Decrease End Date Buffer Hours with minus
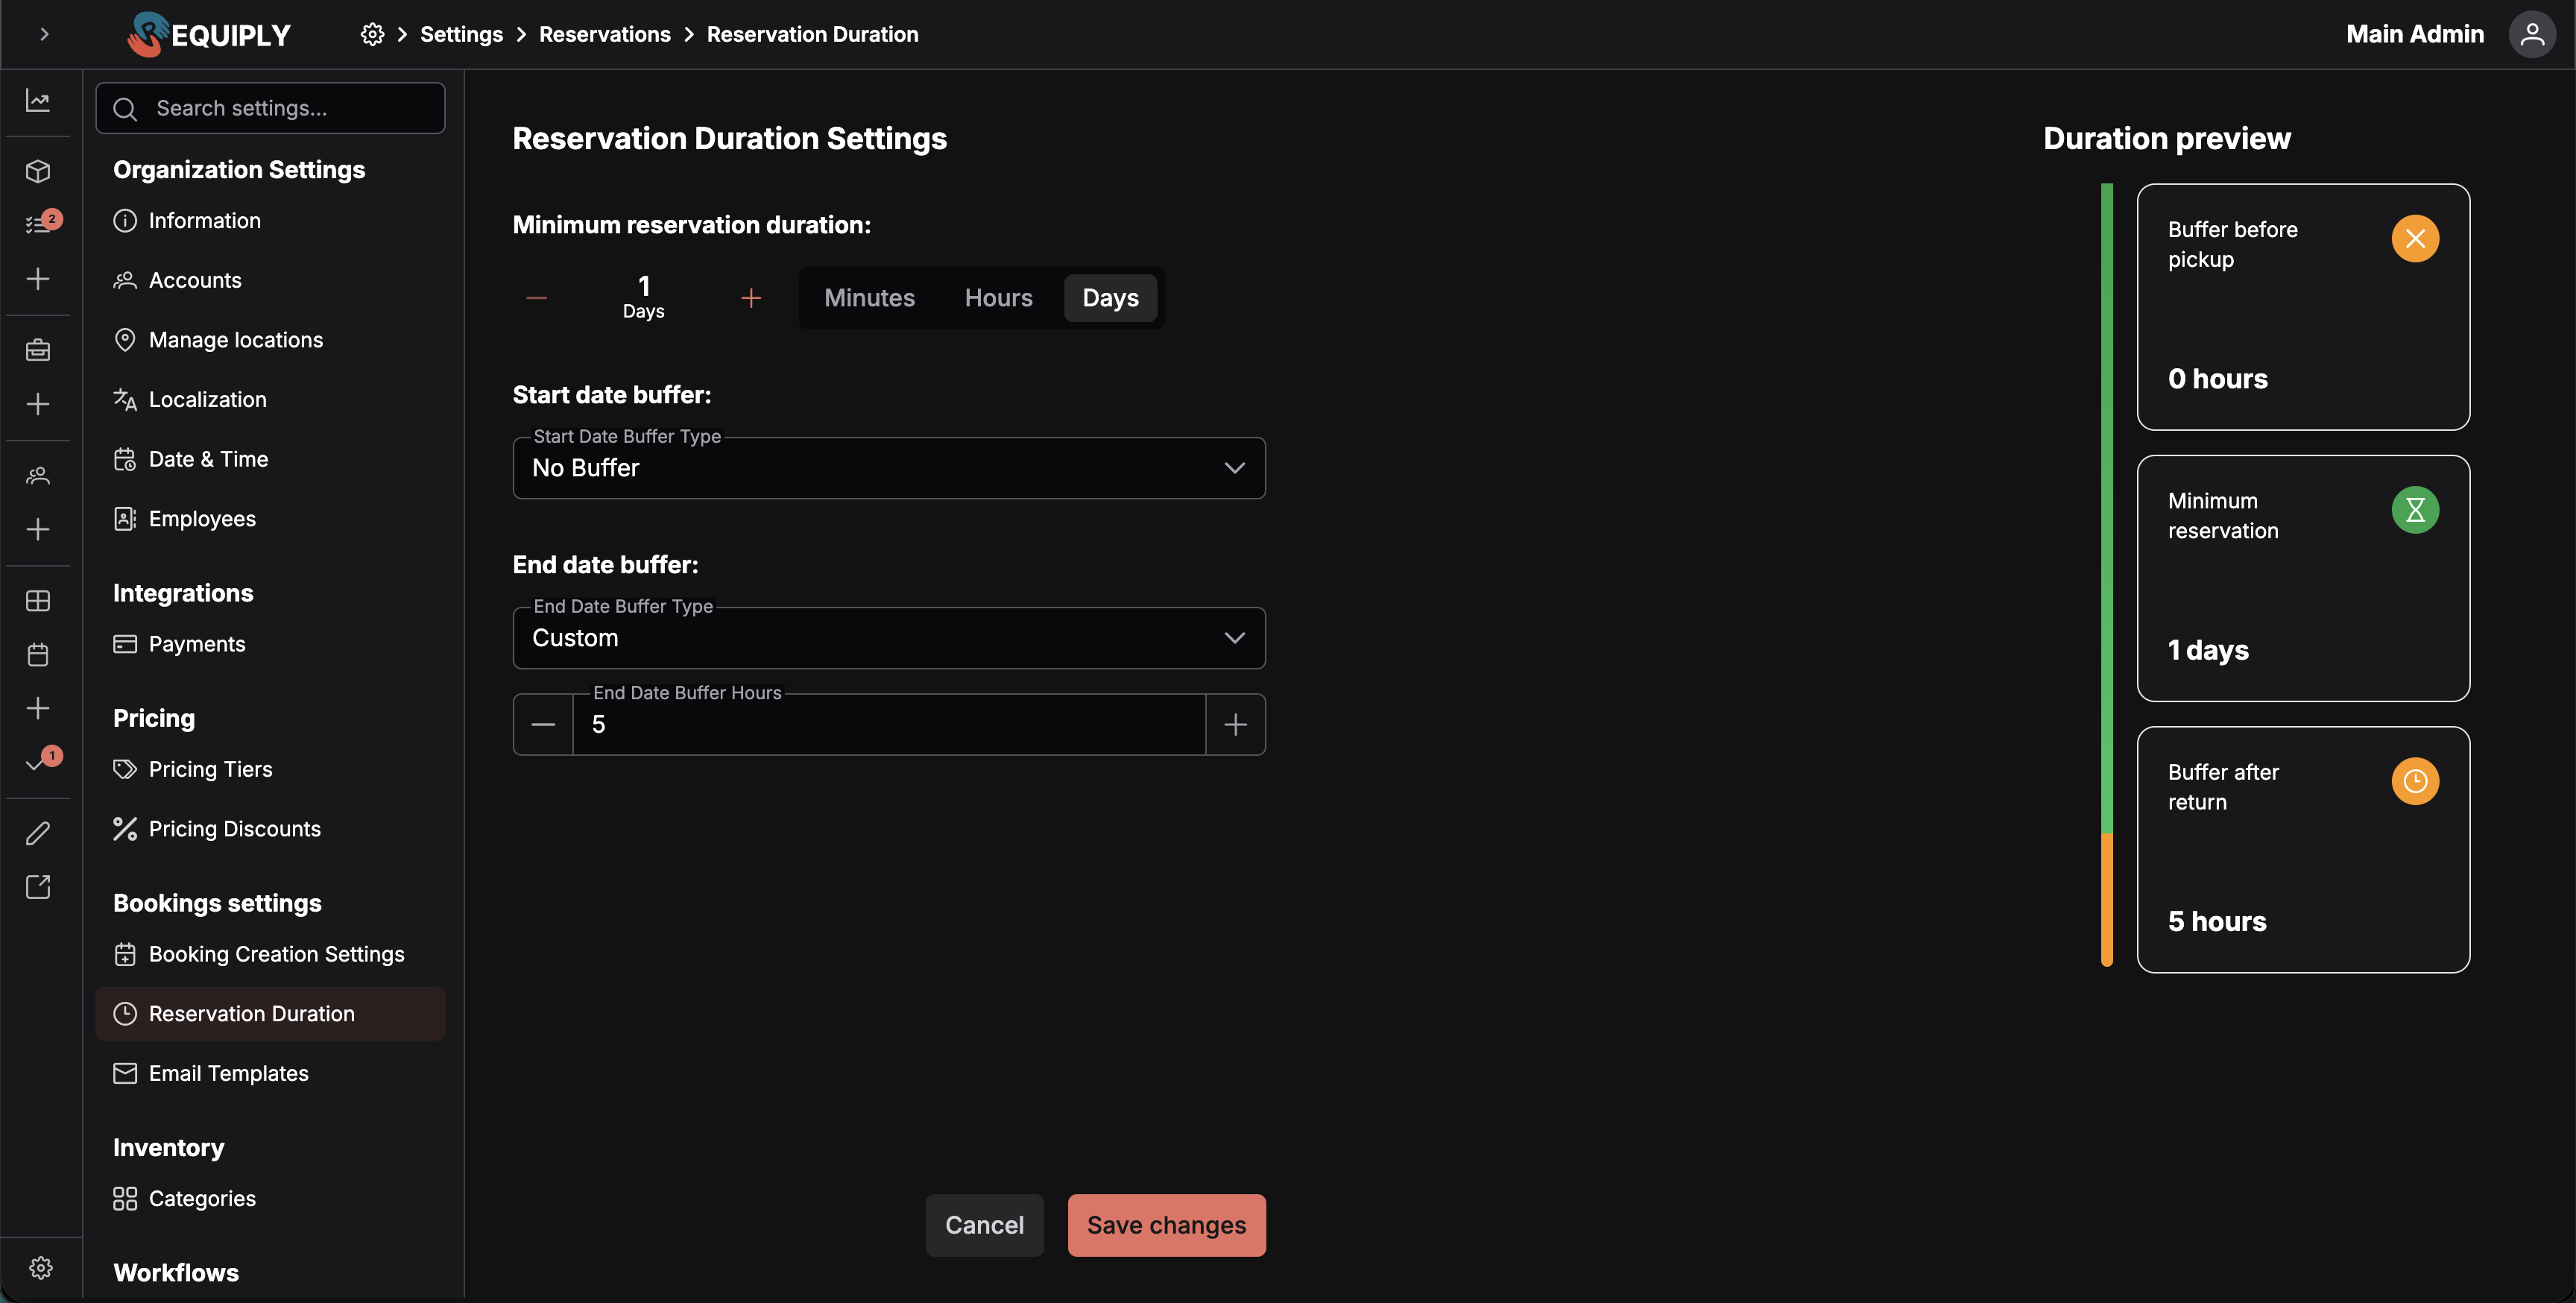The width and height of the screenshot is (2576, 1303). click(x=543, y=725)
